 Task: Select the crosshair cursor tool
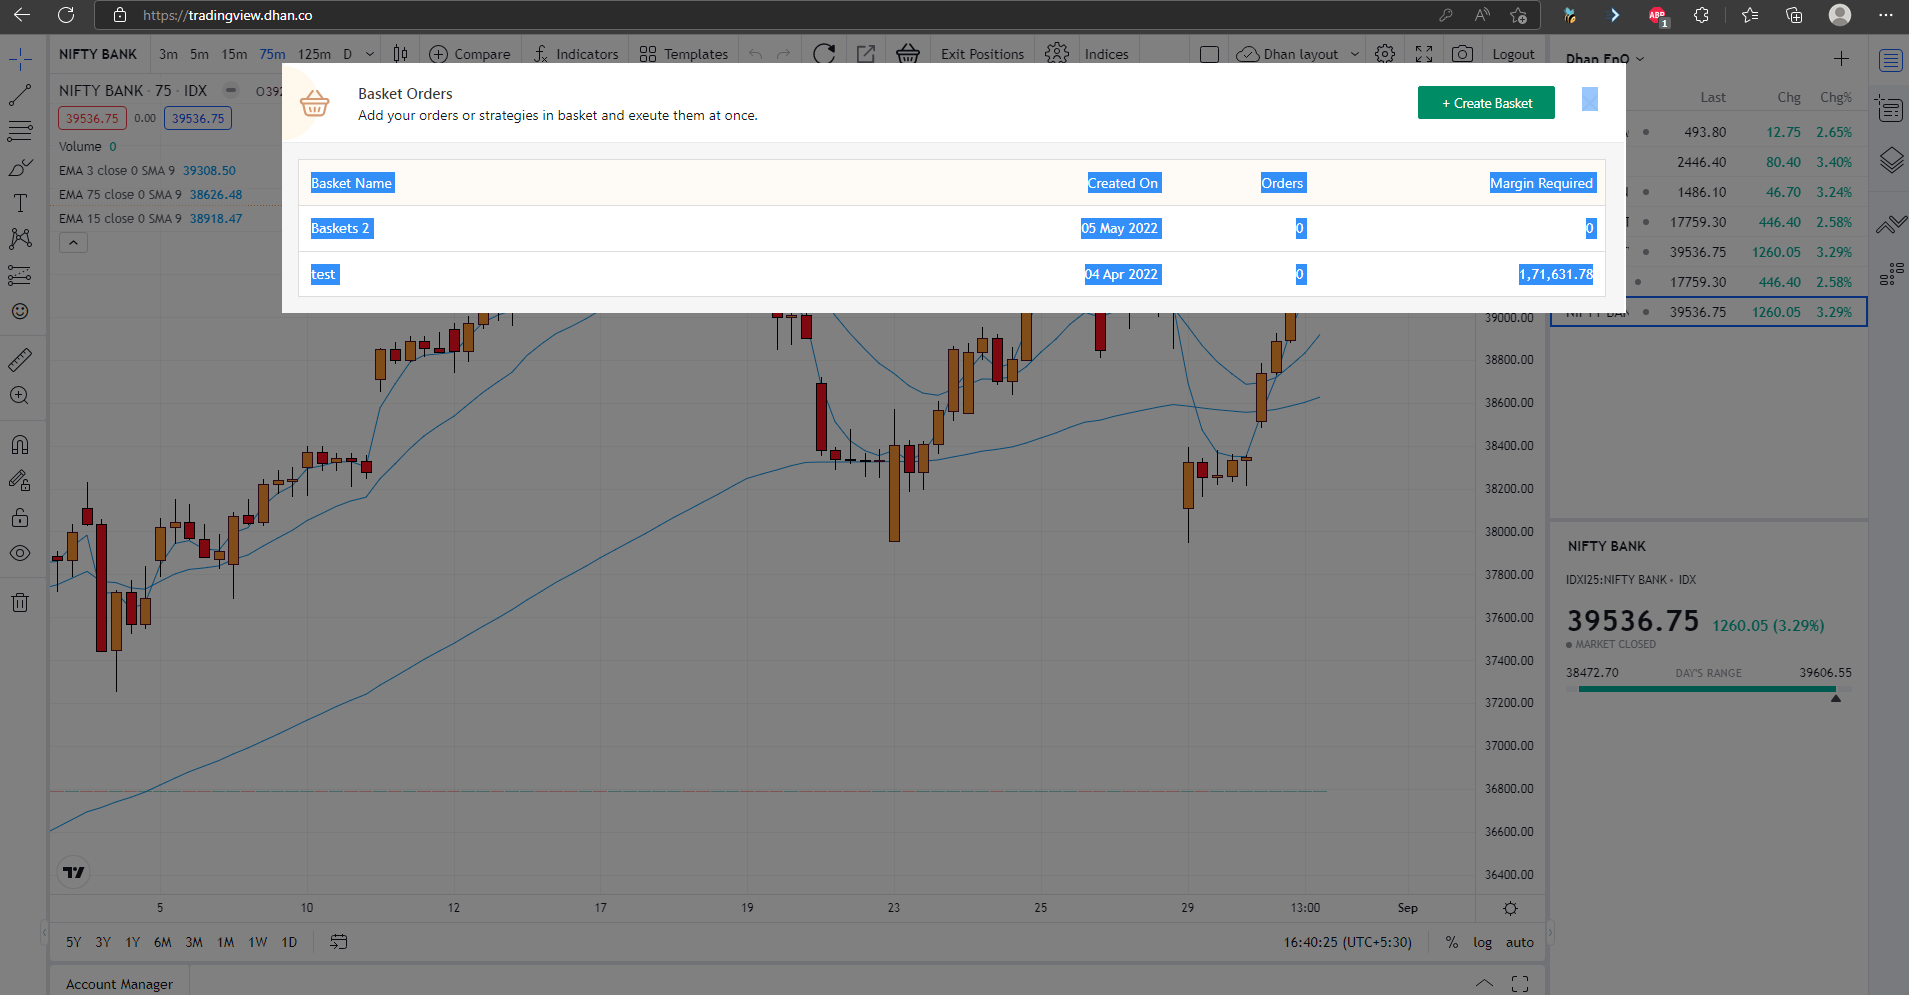[x=20, y=59]
